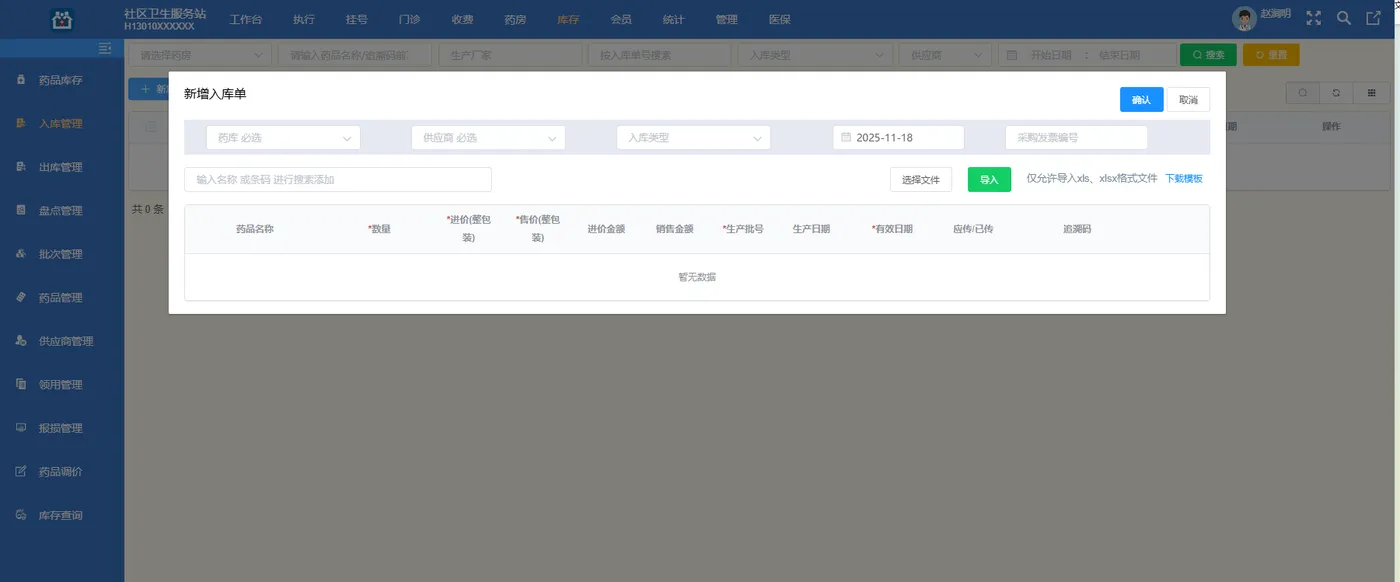
Task: Switch to the 会员 menu tab
Action: coord(621,18)
